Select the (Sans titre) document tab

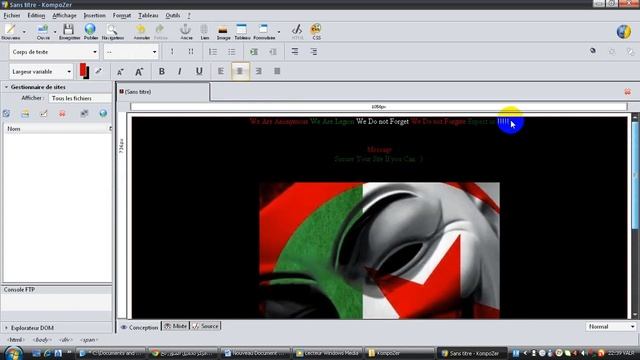tap(163, 92)
